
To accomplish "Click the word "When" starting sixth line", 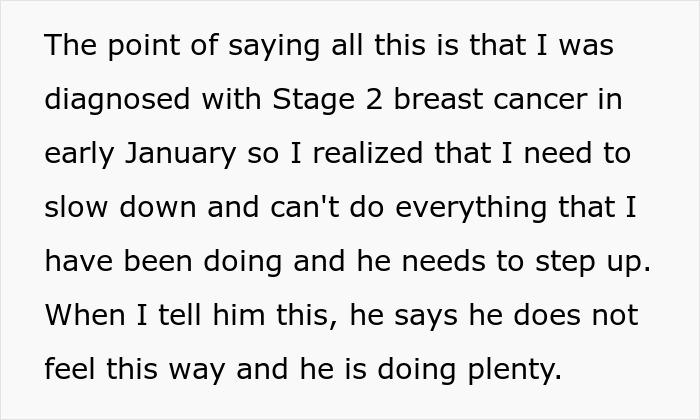I will 85,316.
